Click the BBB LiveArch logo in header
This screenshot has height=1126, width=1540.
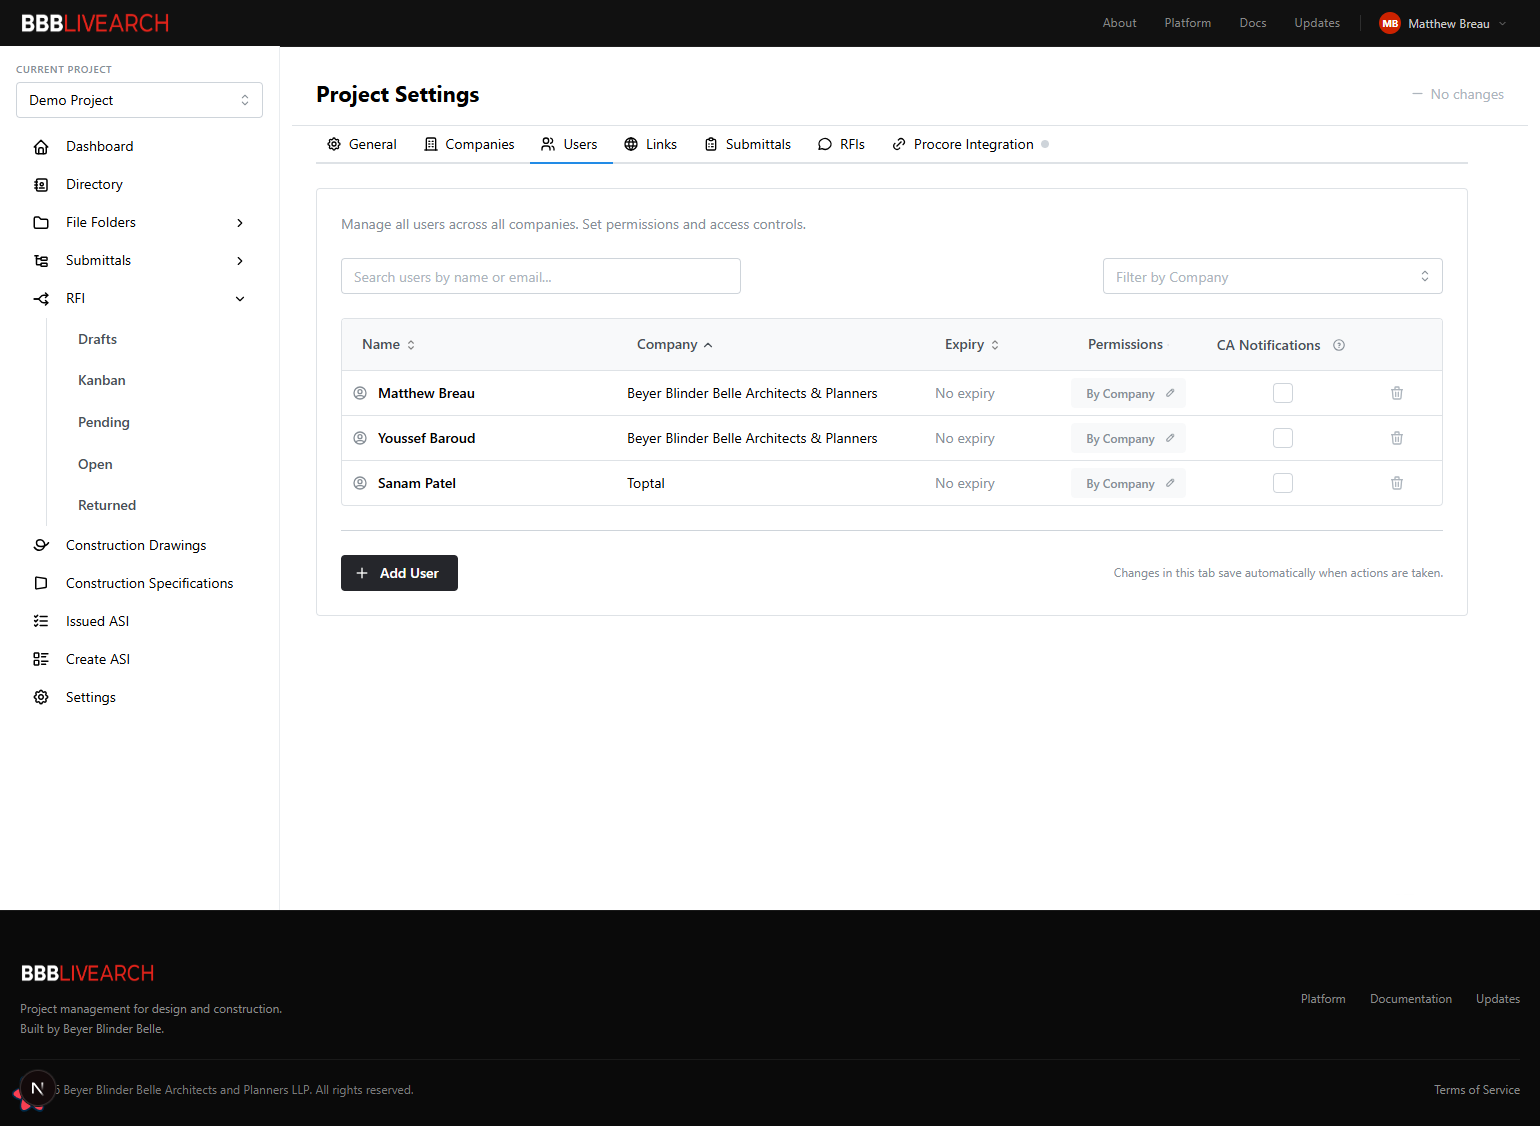(95, 23)
